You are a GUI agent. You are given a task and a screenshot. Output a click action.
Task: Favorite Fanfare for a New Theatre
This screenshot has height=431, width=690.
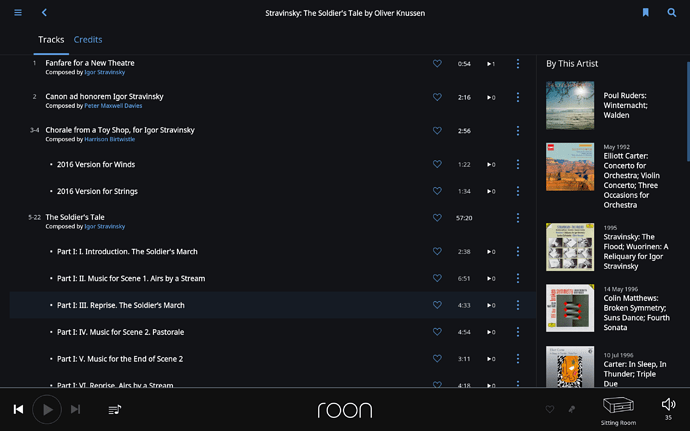(x=437, y=63)
